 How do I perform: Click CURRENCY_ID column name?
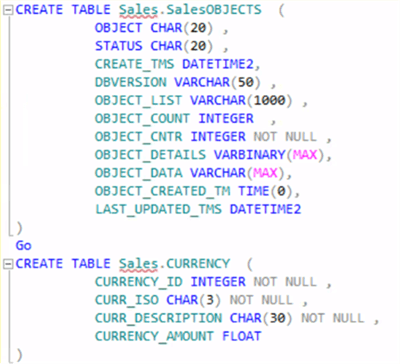[138, 282]
